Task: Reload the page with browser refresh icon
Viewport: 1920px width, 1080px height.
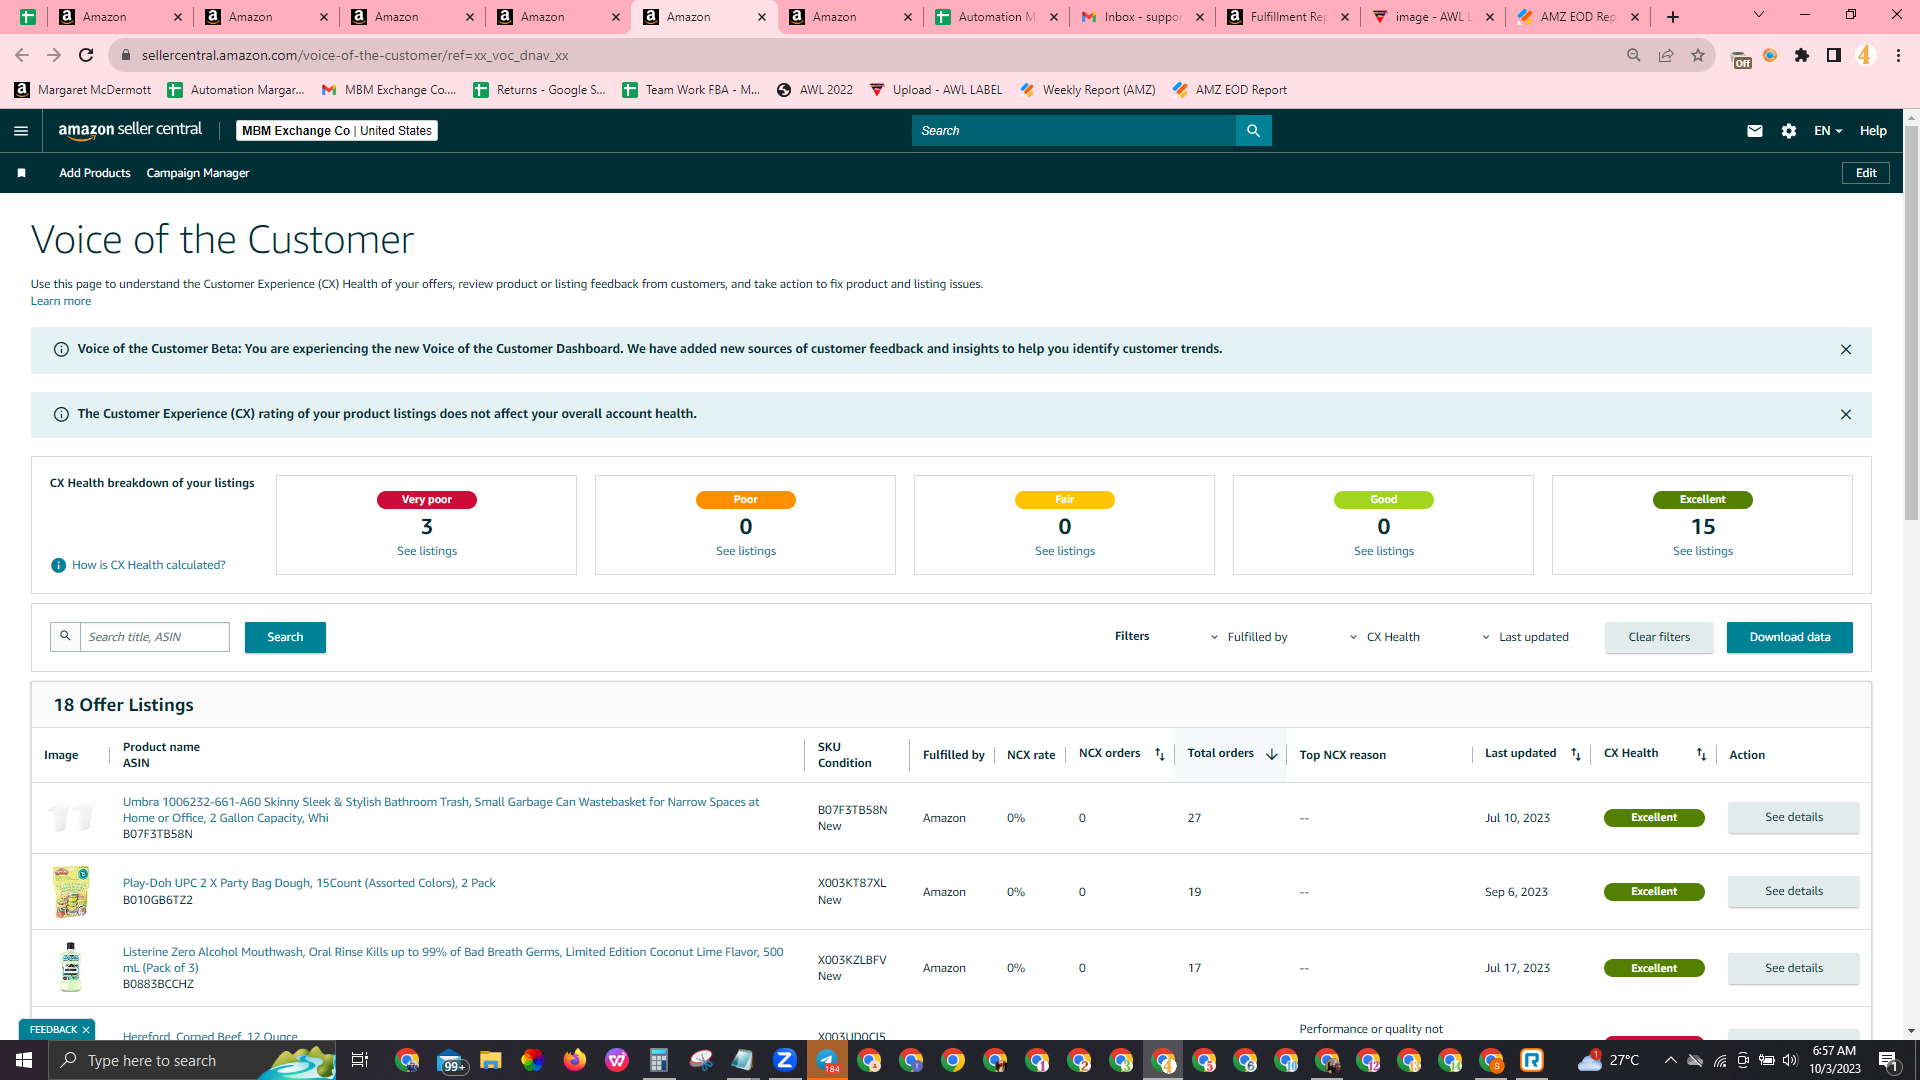Action: (86, 55)
